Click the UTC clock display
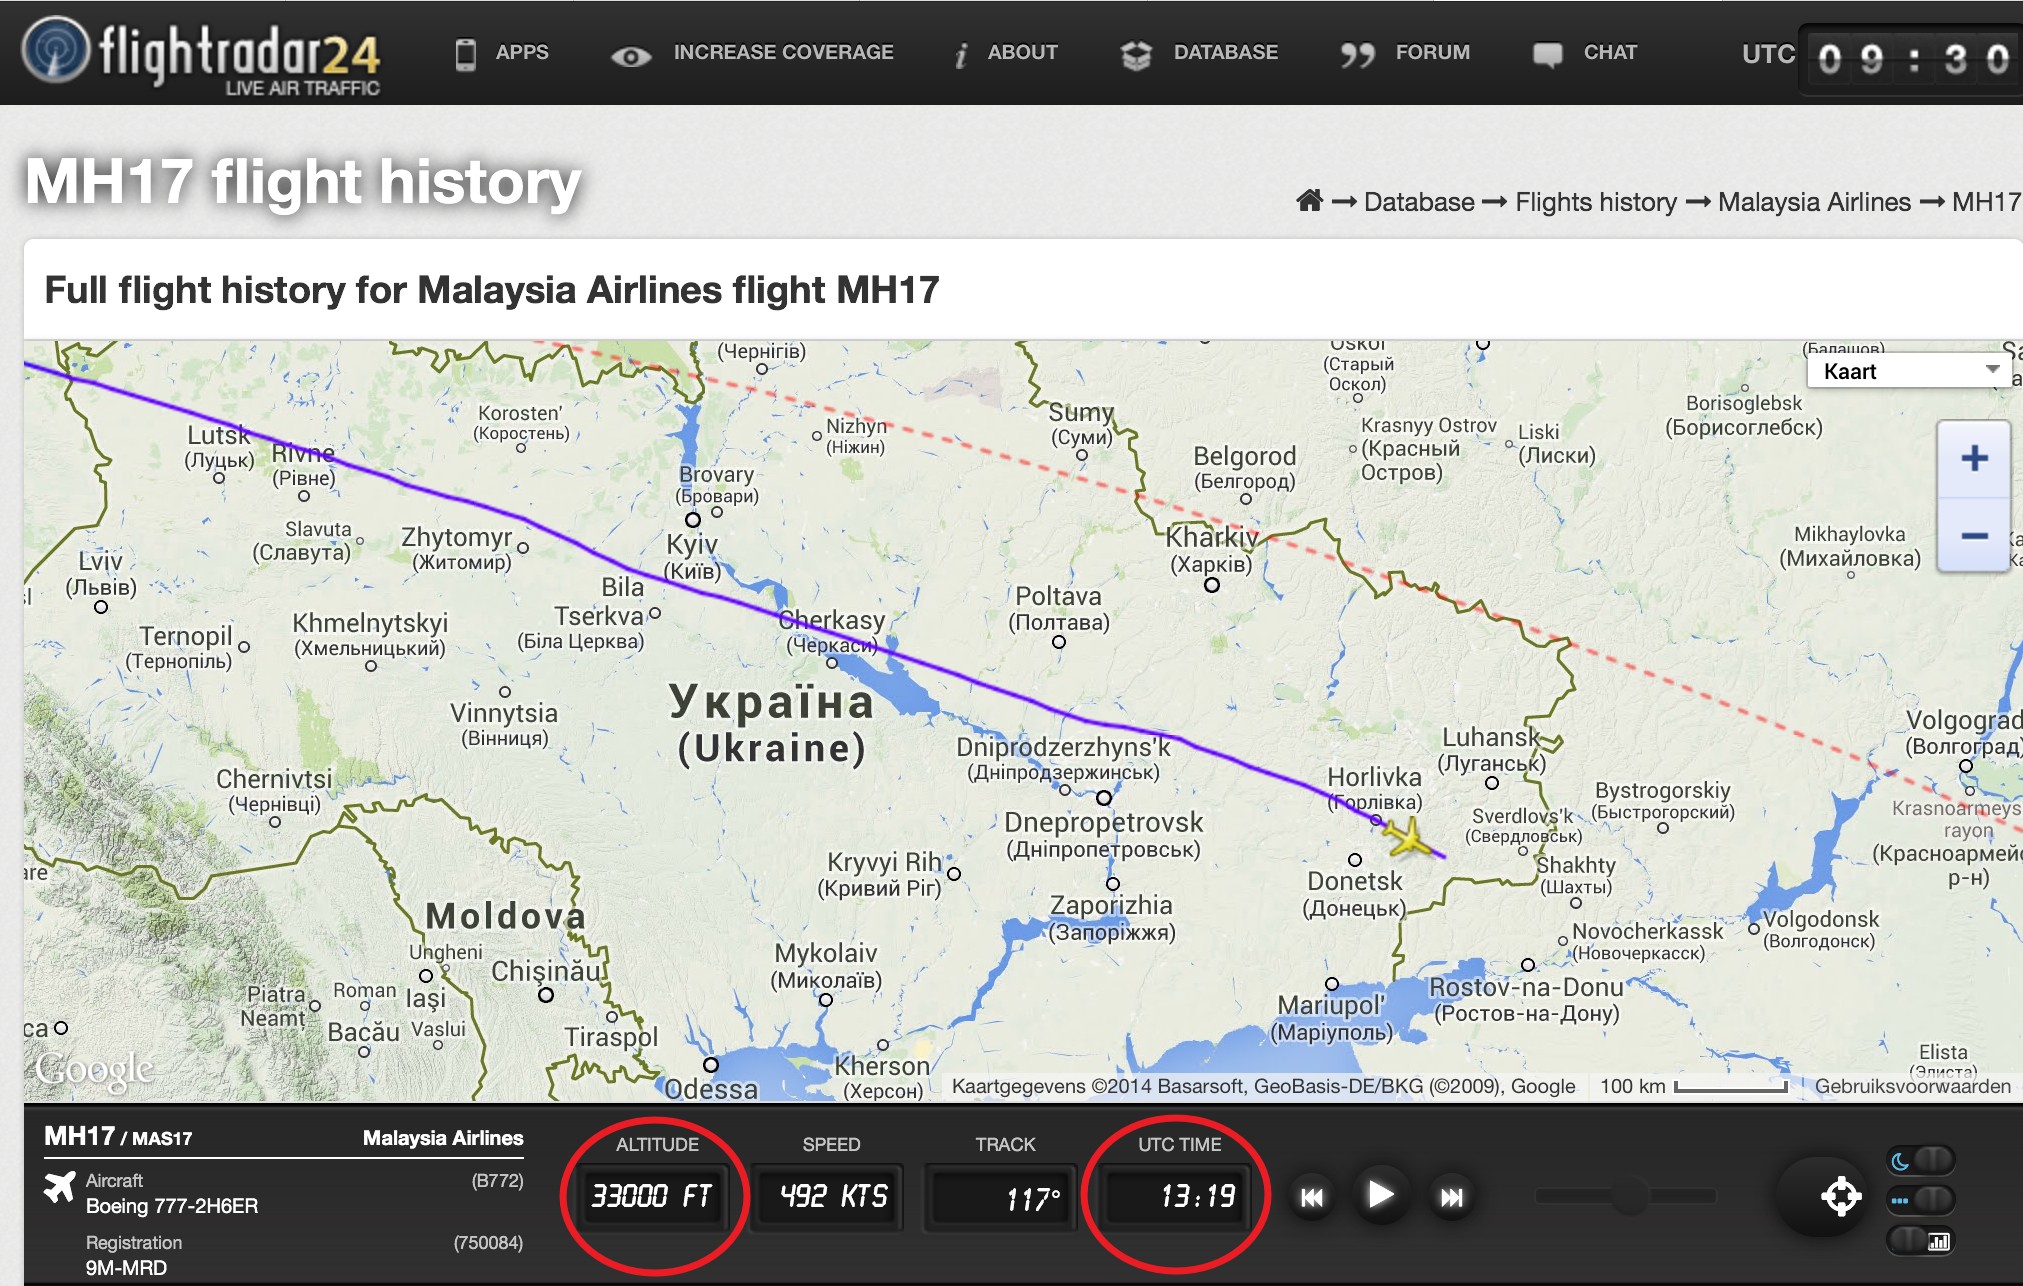This screenshot has height=1286, width=2023. pos(1910,60)
